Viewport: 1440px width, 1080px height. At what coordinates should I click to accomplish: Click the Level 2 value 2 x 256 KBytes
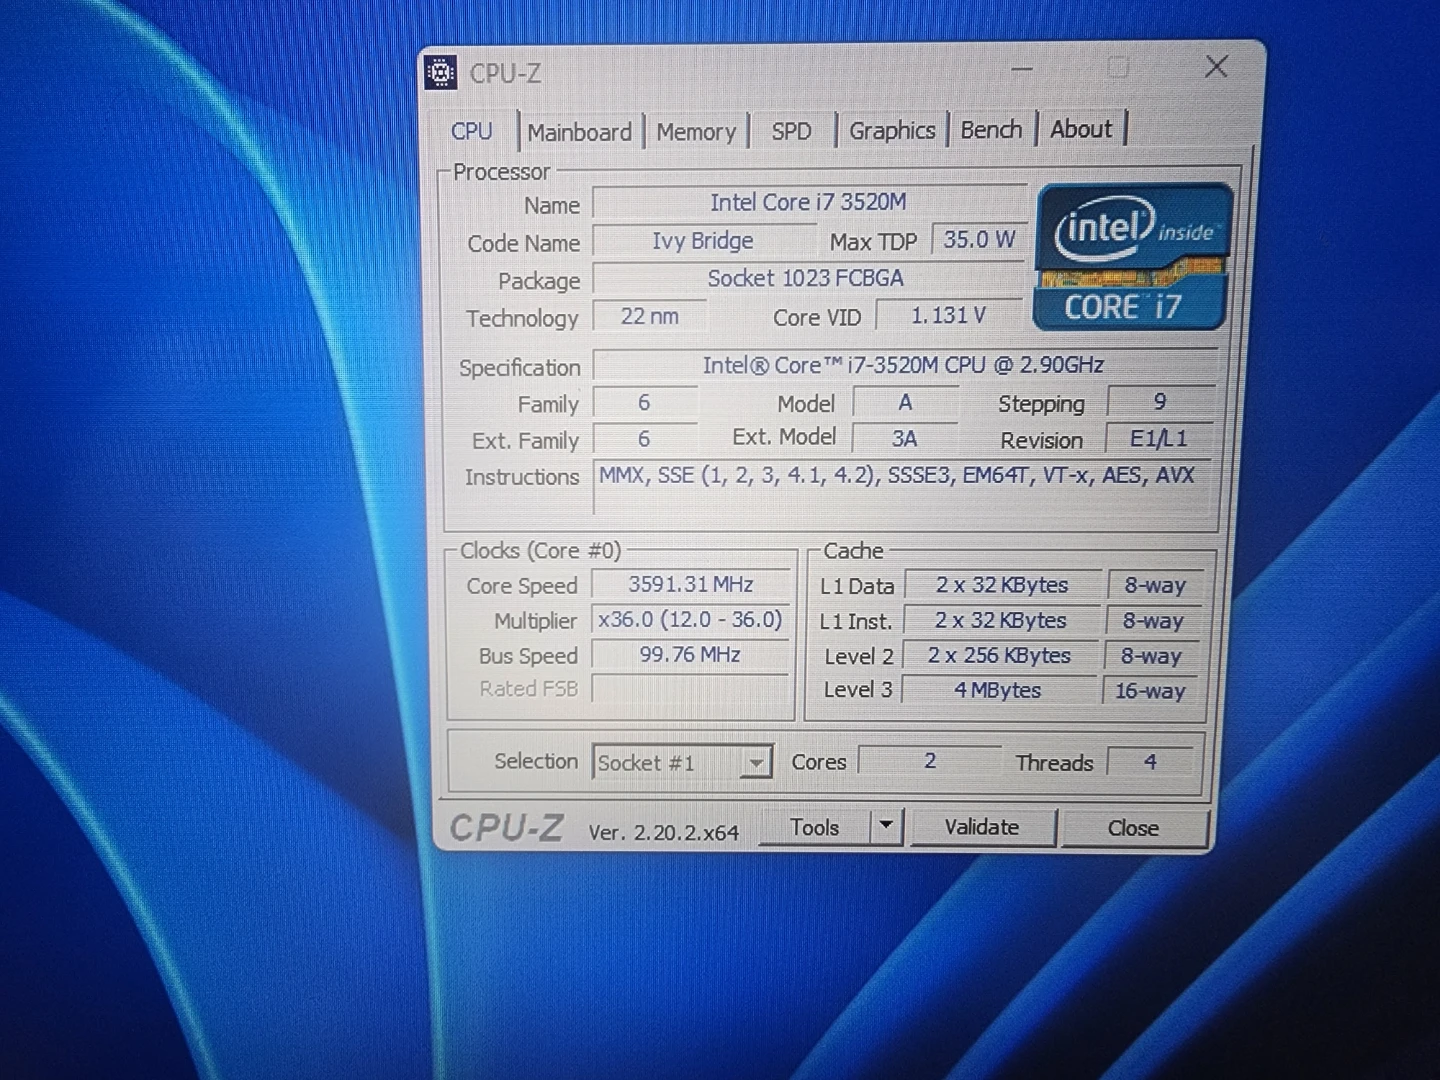point(999,656)
